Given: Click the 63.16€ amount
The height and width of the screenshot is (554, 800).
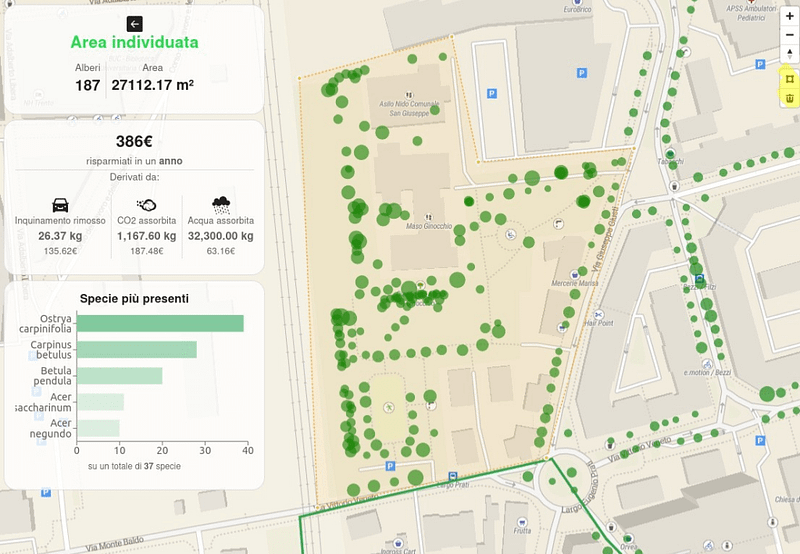Looking at the screenshot, I should tap(221, 251).
